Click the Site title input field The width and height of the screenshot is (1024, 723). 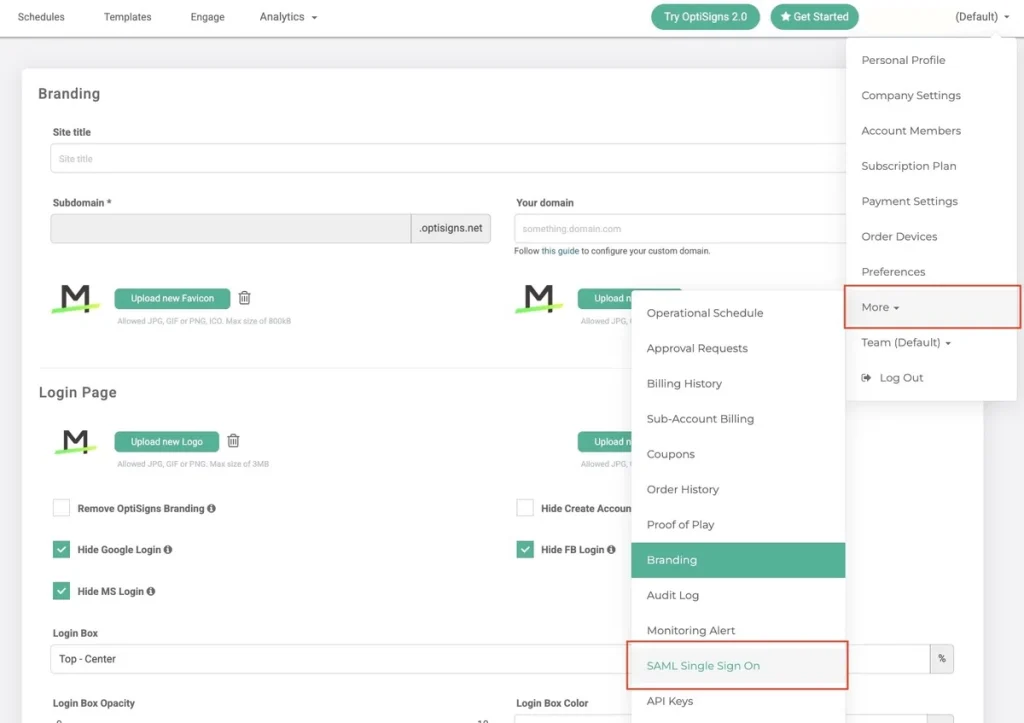click(x=450, y=159)
